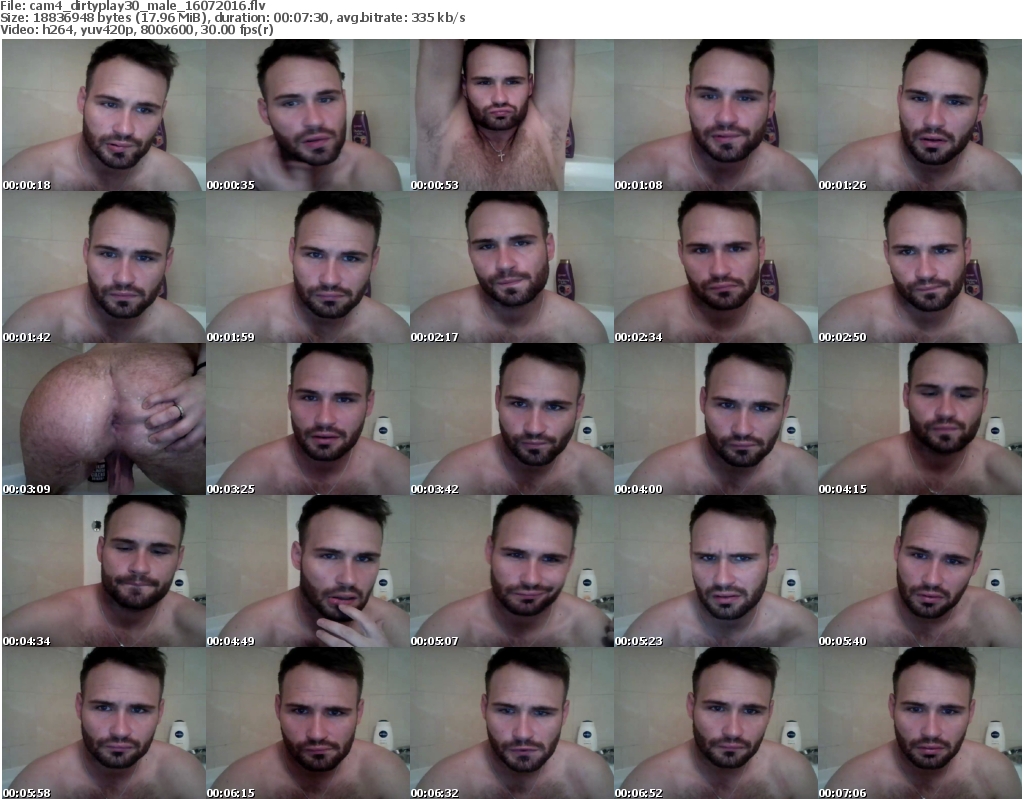Open the frame at timestamp 00:01:42
1024x799 pixels.
104,267
